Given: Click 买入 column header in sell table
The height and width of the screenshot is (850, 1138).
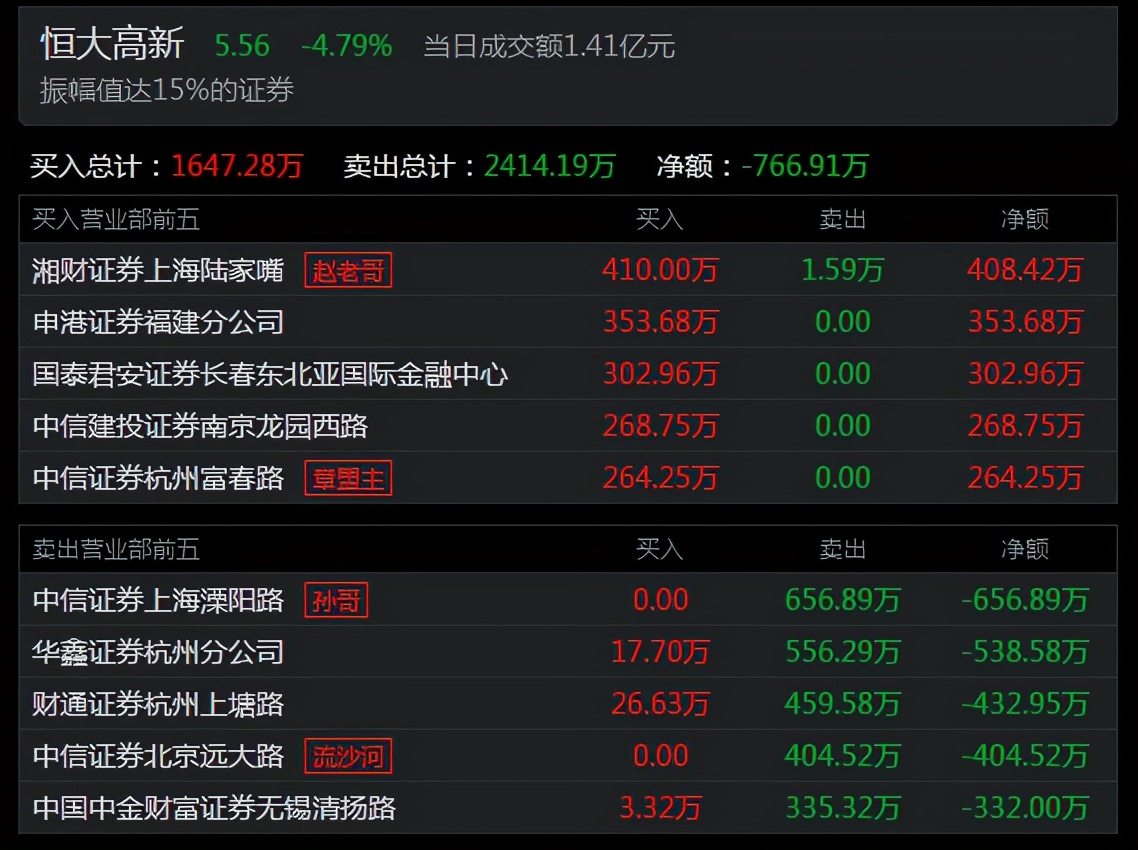Looking at the screenshot, I should (x=660, y=549).
